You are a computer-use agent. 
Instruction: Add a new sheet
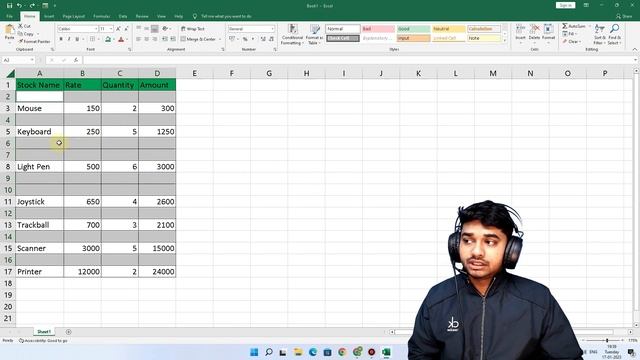(69, 332)
